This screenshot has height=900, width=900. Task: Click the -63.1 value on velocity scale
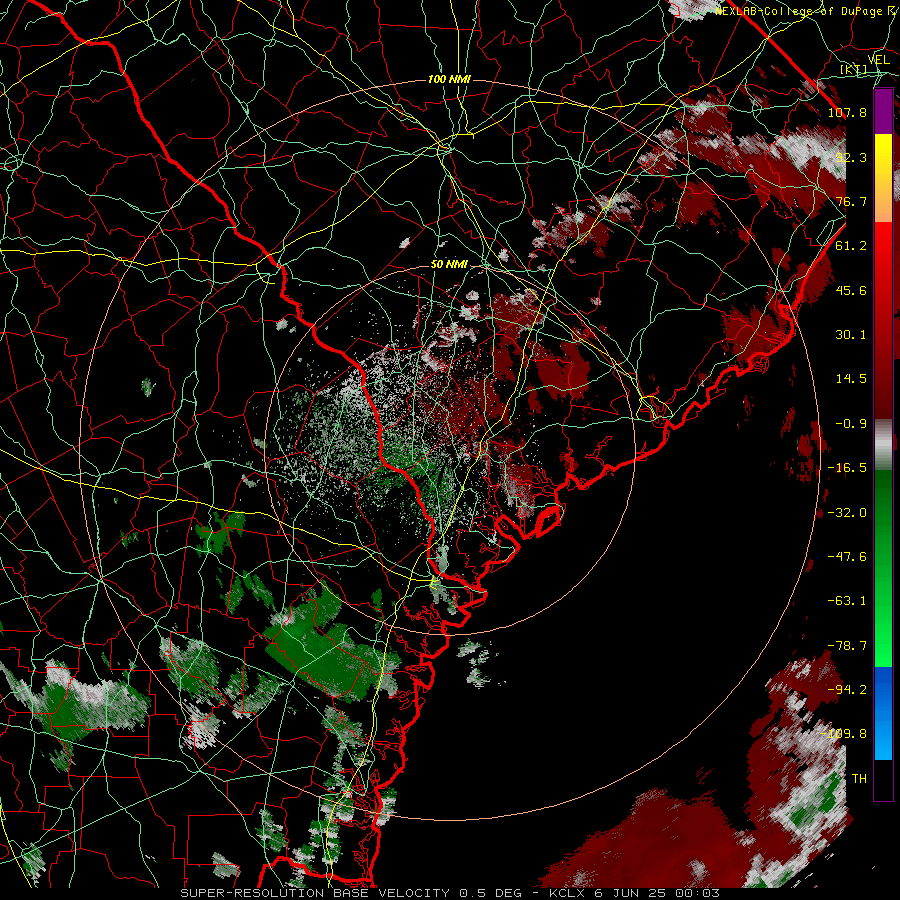tap(847, 601)
